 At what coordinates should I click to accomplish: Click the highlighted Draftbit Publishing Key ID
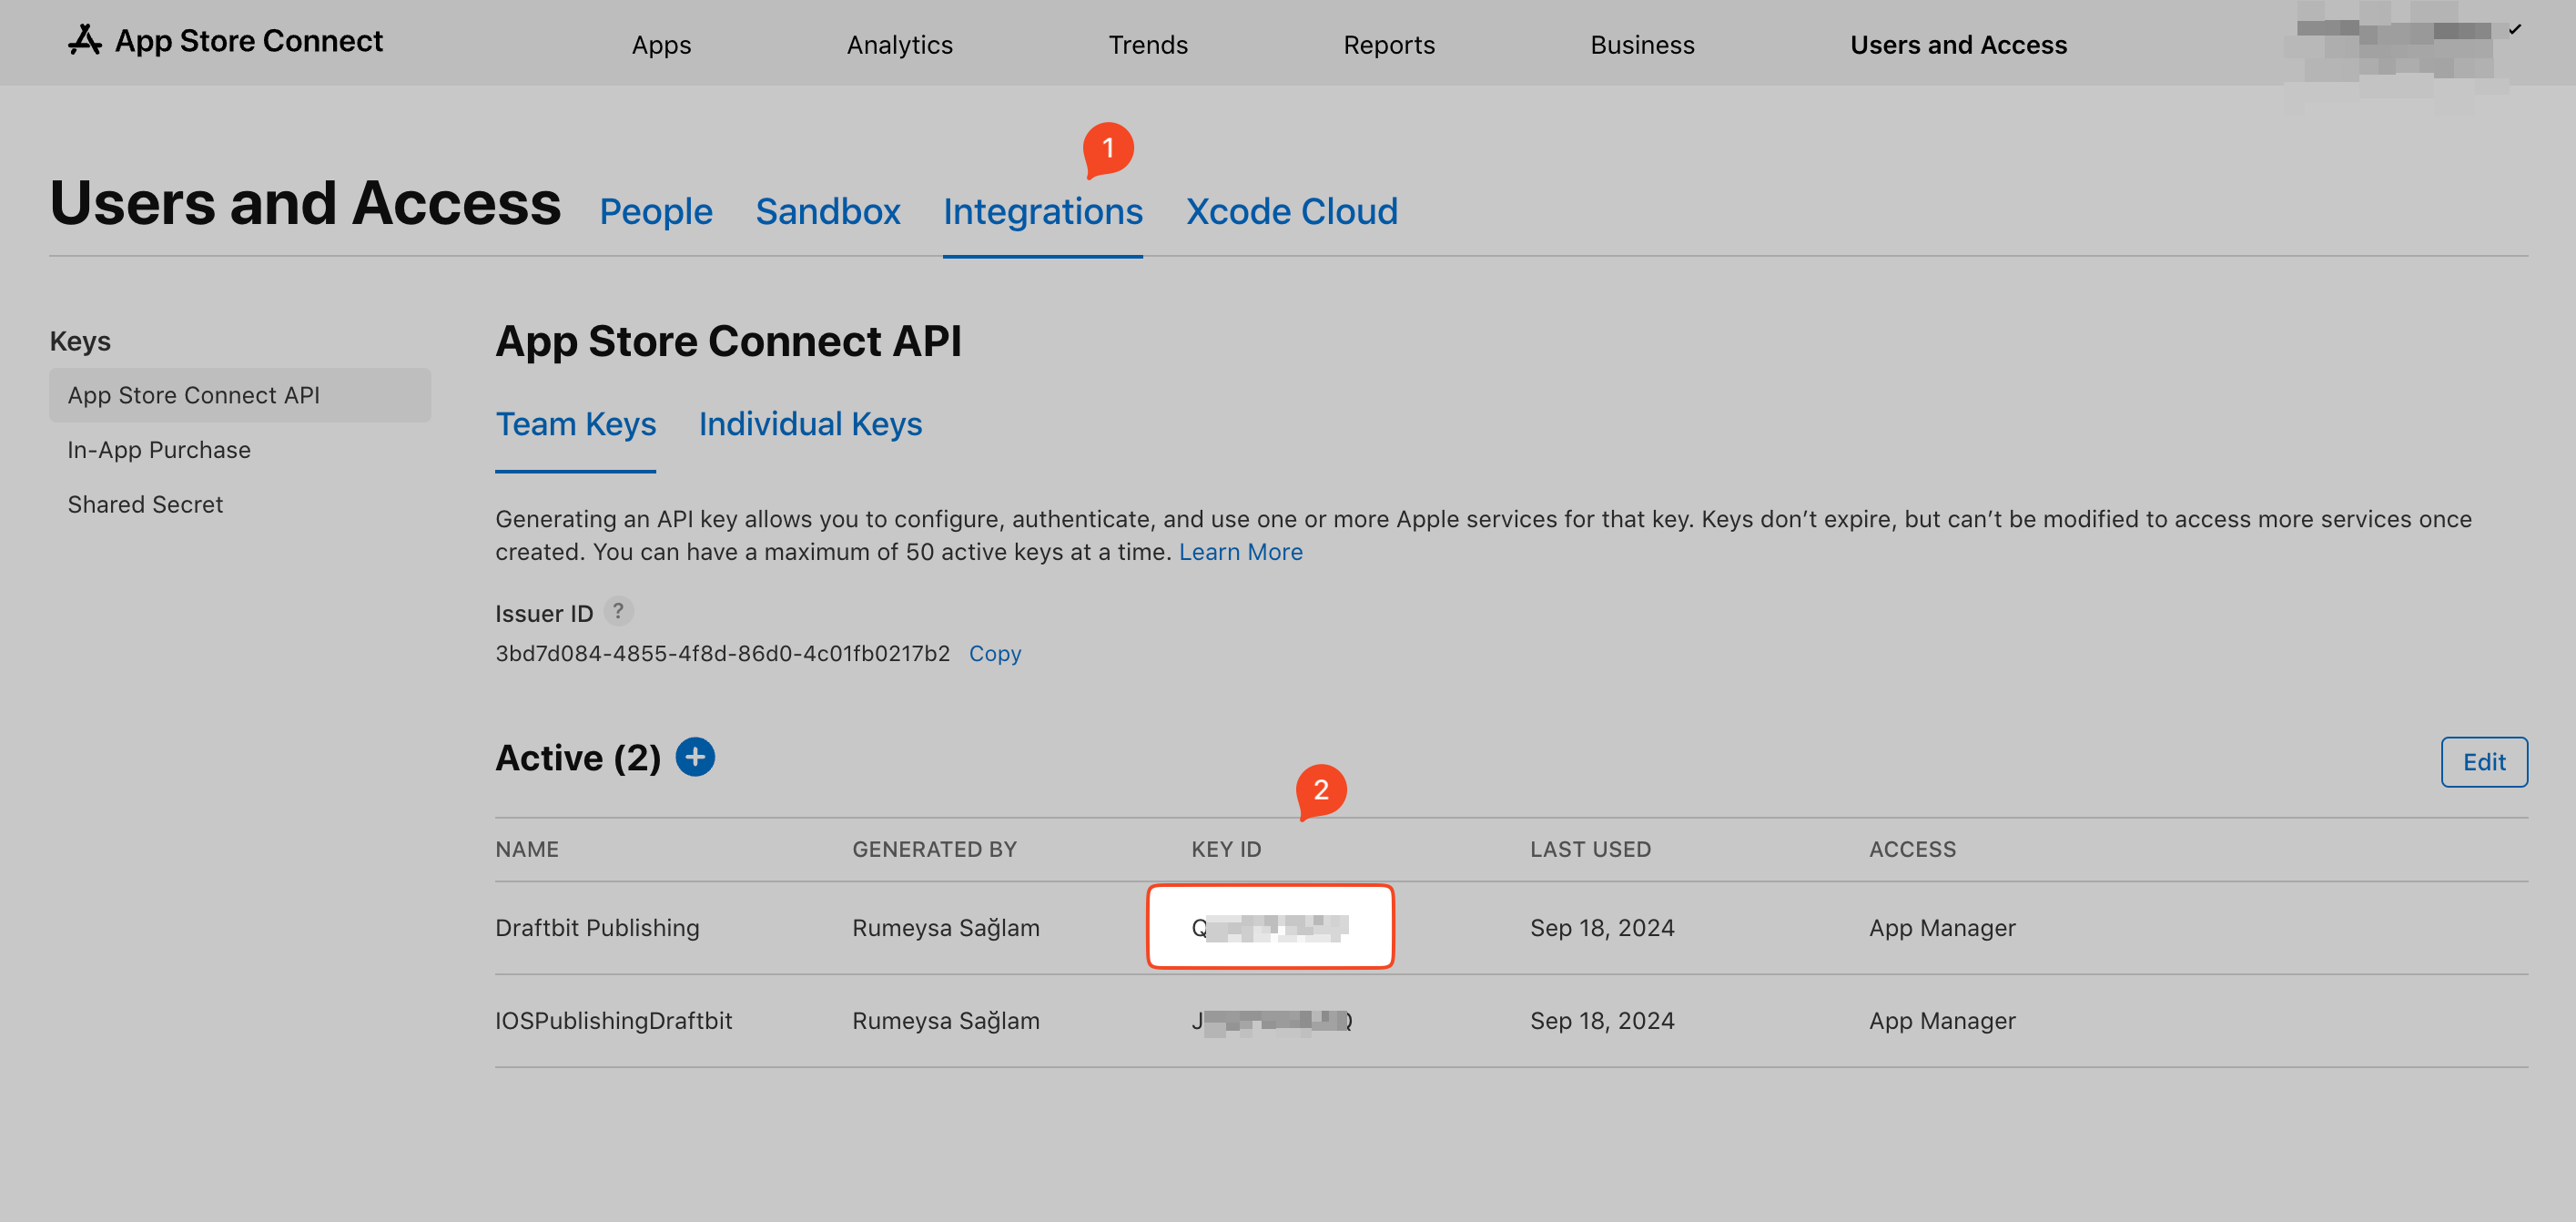coord(1270,926)
